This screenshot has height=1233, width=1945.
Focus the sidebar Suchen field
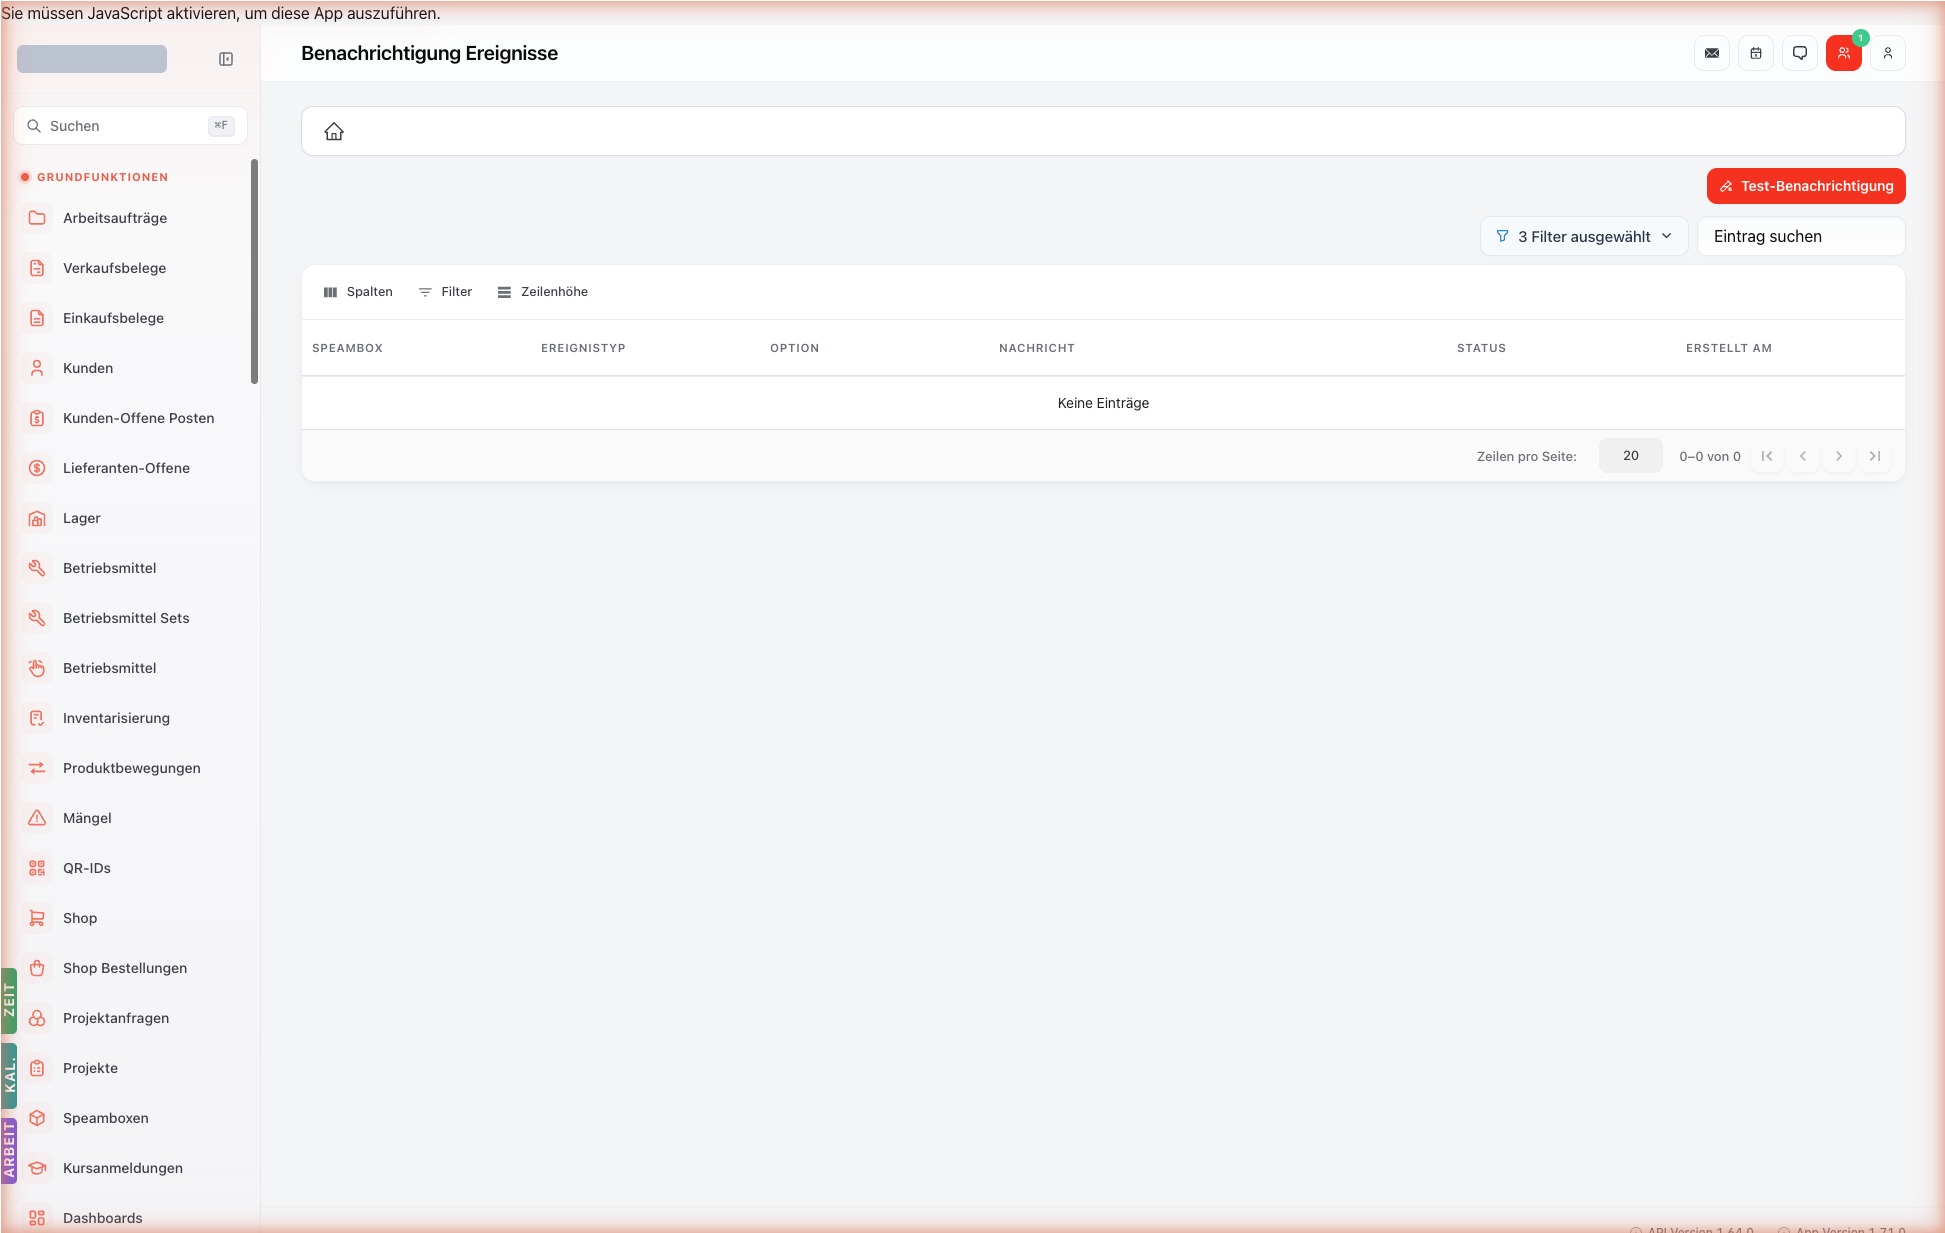(130, 126)
